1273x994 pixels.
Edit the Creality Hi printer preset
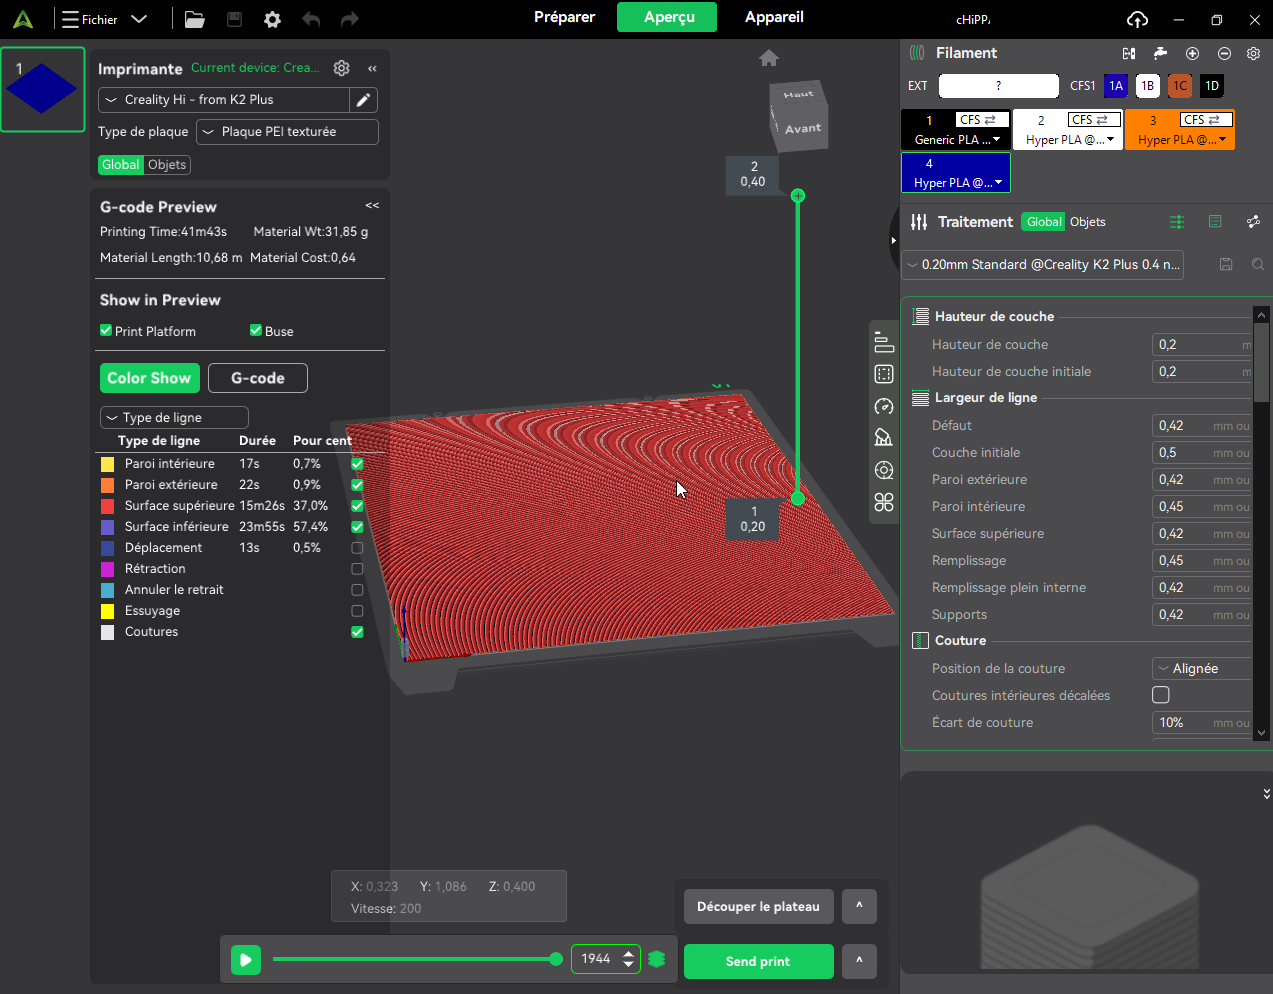coord(363,100)
